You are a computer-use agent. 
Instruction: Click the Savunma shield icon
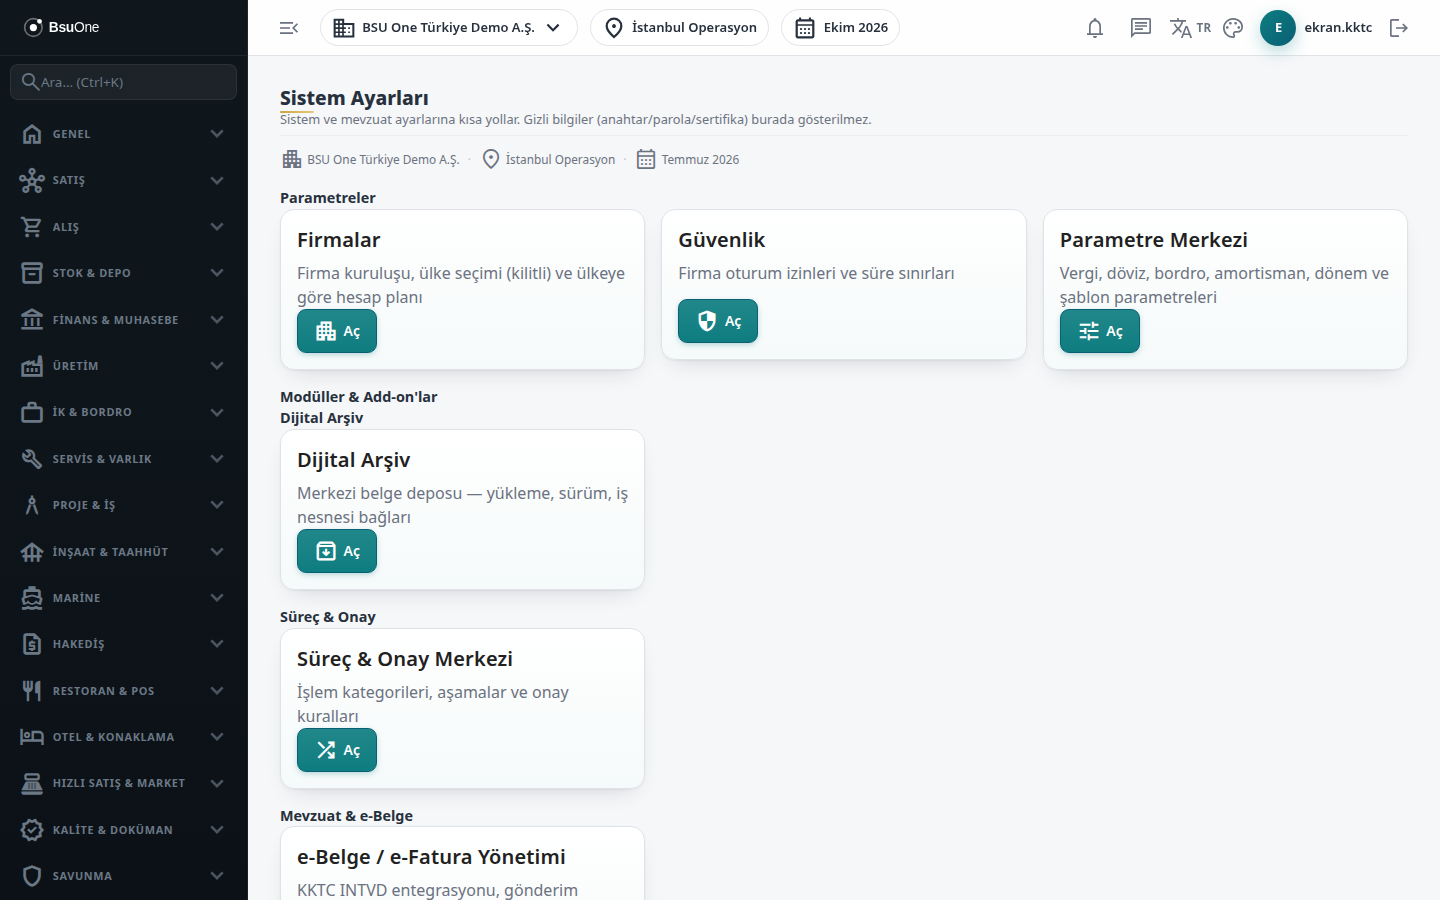32,876
